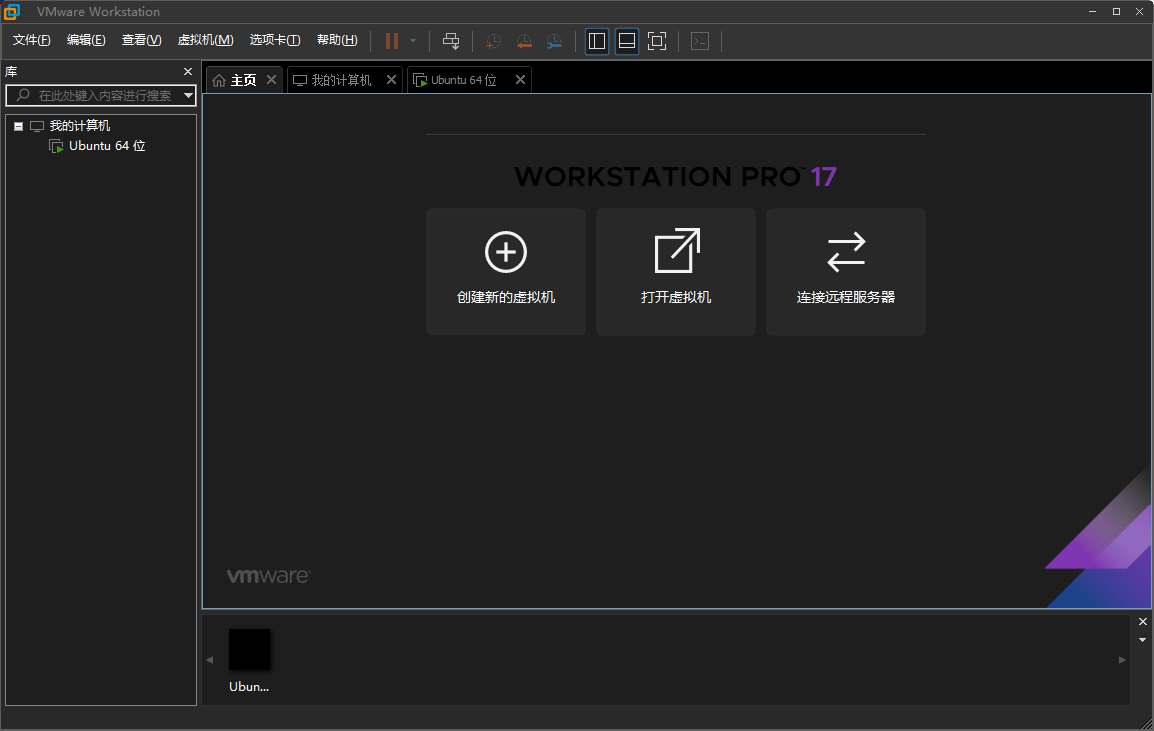
Task: Toggle the thumbnail bar visibility
Action: point(627,41)
